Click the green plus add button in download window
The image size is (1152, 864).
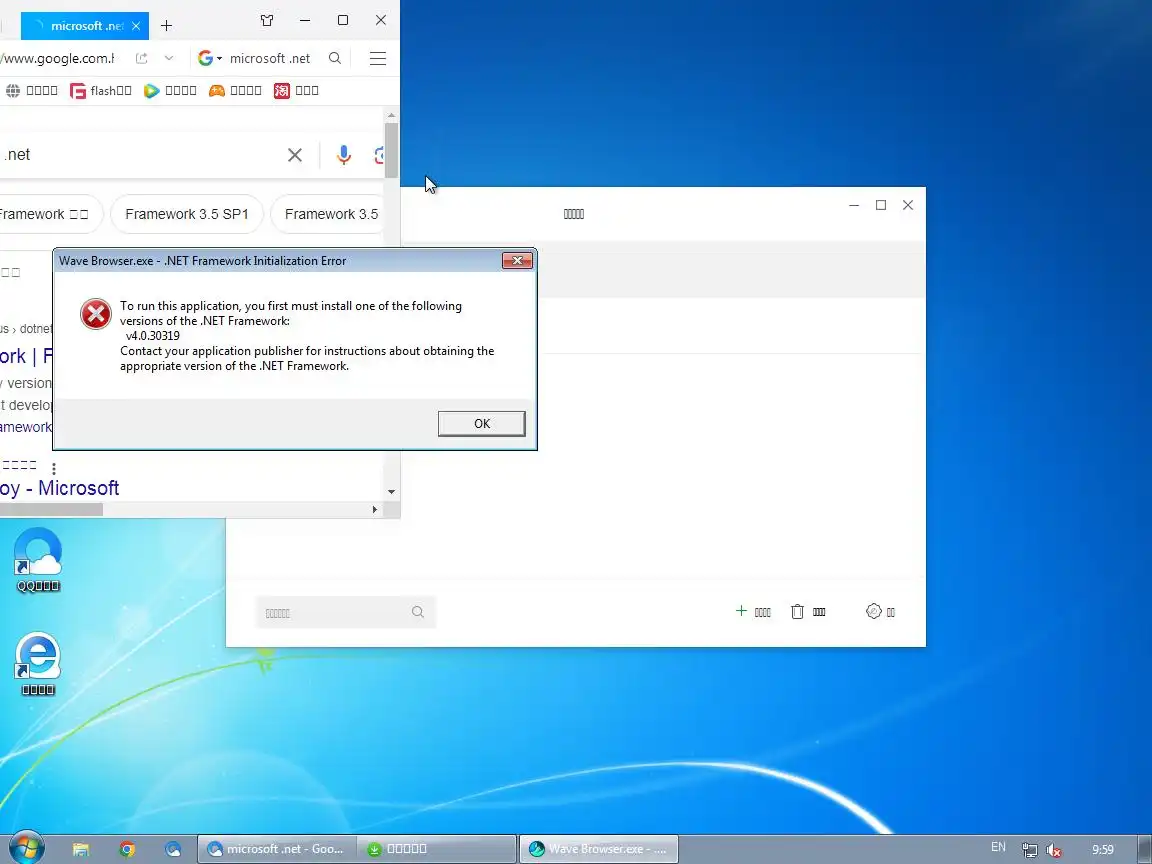(753, 611)
